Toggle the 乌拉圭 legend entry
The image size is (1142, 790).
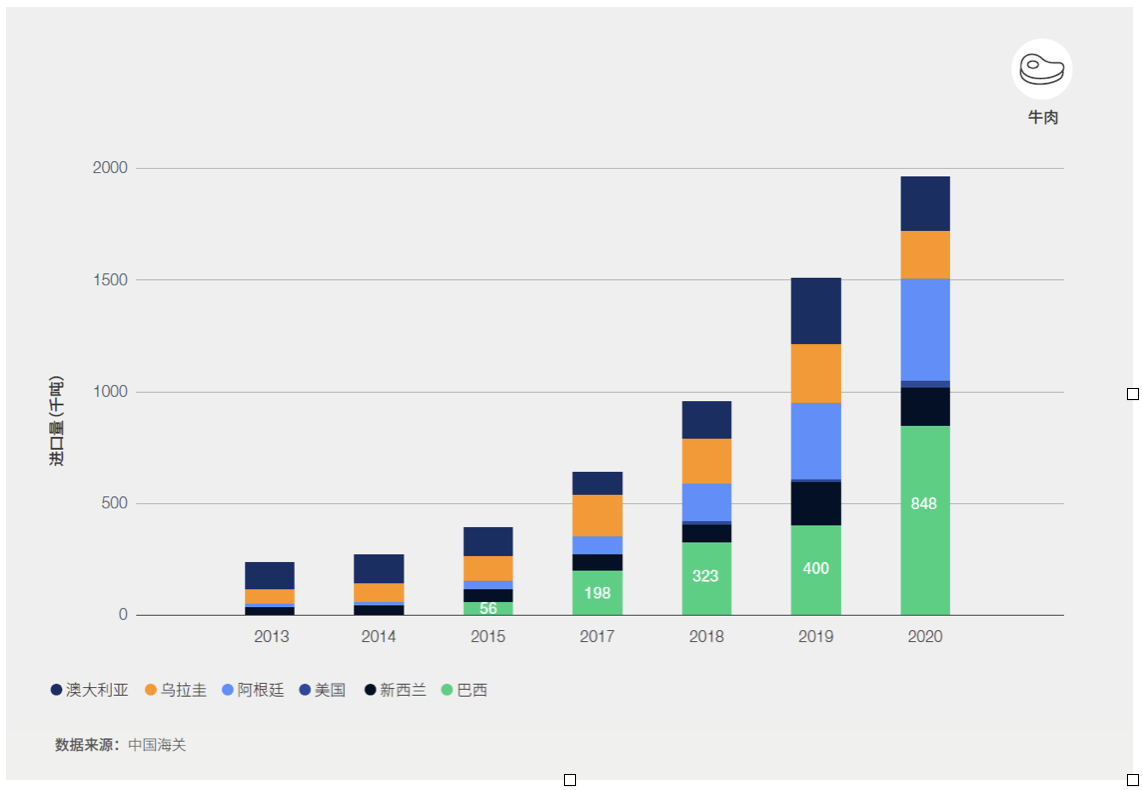coord(176,690)
